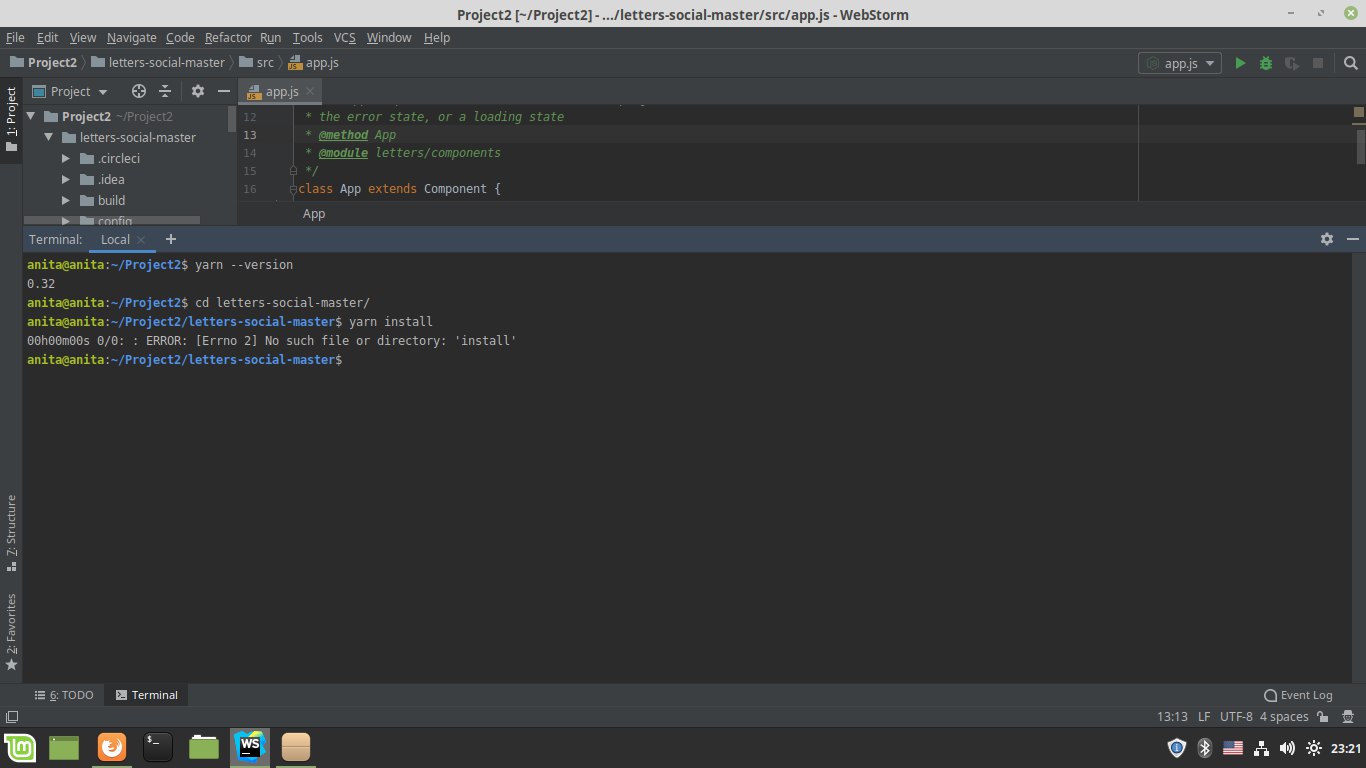This screenshot has width=1366, height=768.
Task: Open the Event Log
Action: [1298, 695]
